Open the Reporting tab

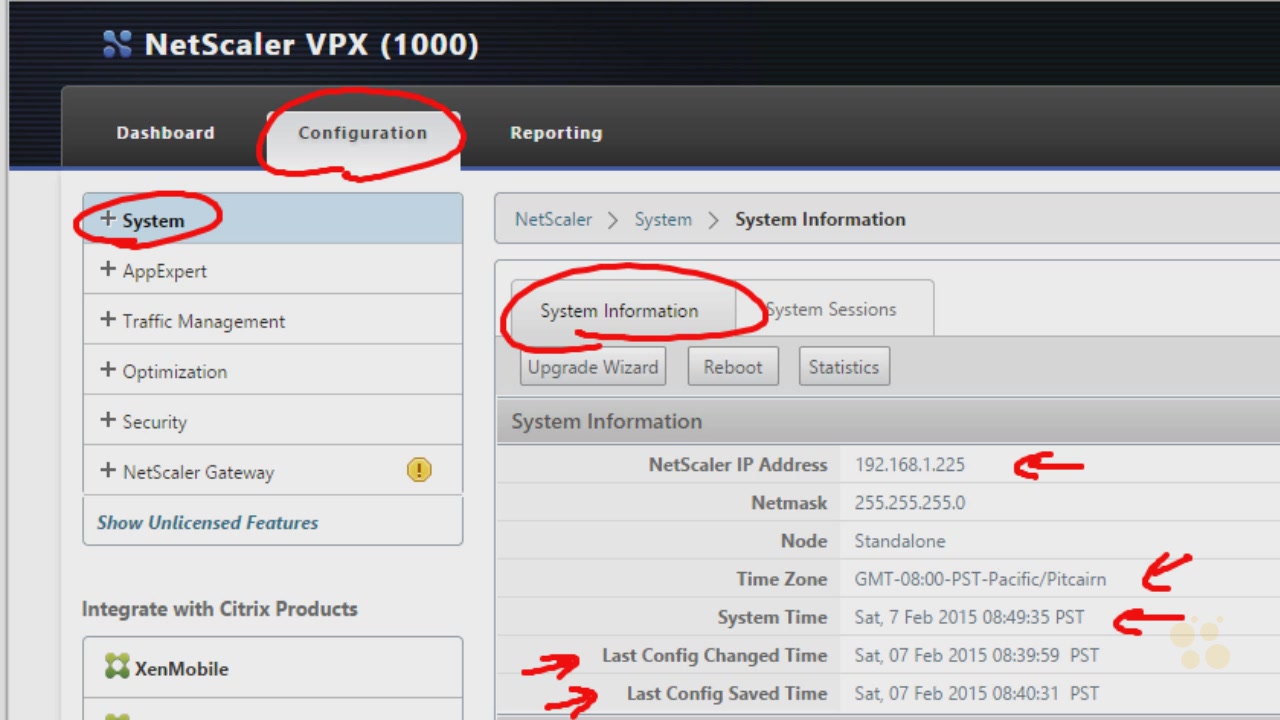click(x=556, y=133)
